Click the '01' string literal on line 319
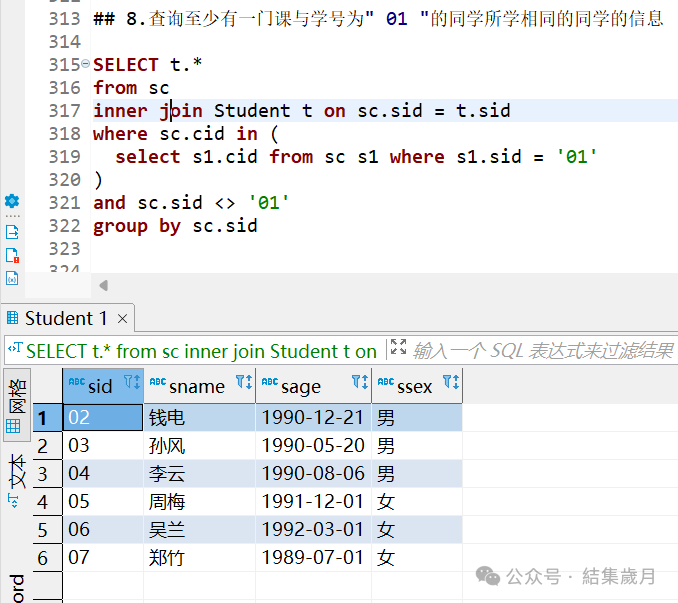Image resolution: width=678 pixels, height=603 pixels. pos(577,156)
